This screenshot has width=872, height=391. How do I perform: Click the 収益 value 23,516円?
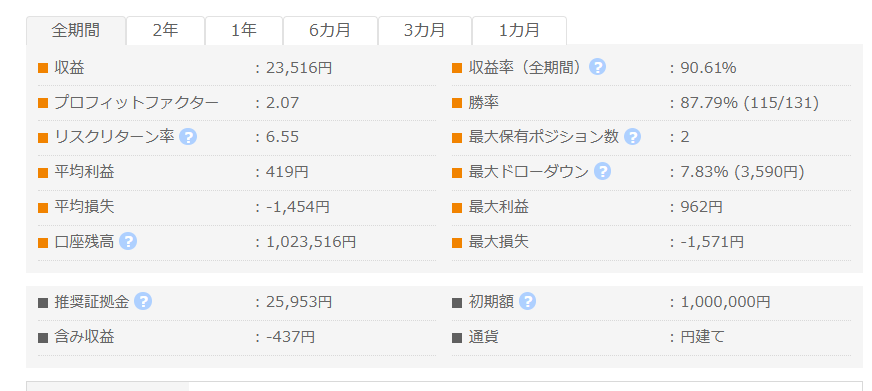(299, 68)
